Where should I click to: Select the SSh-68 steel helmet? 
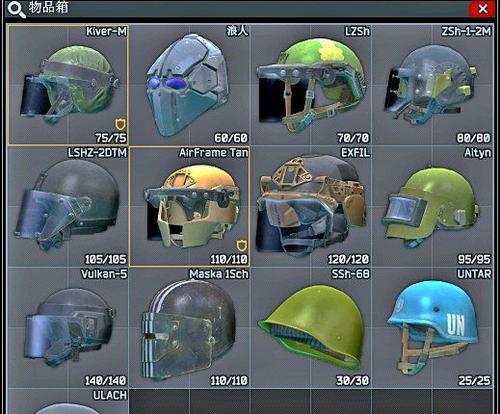tap(311, 328)
